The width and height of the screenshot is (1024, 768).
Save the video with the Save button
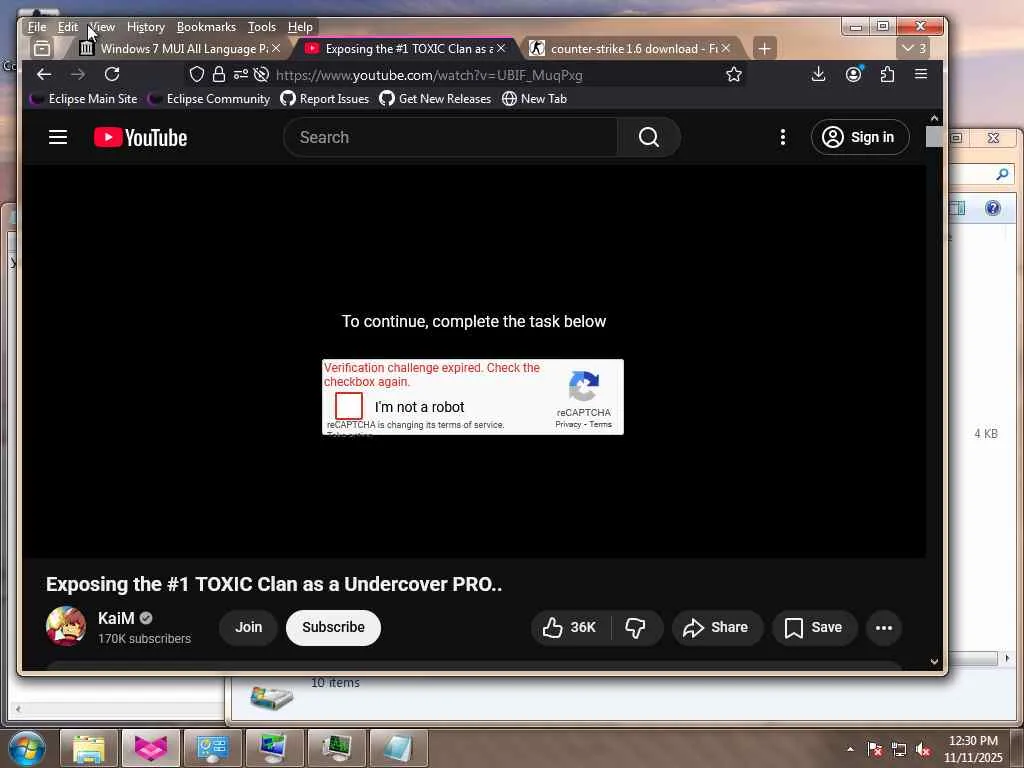[814, 628]
